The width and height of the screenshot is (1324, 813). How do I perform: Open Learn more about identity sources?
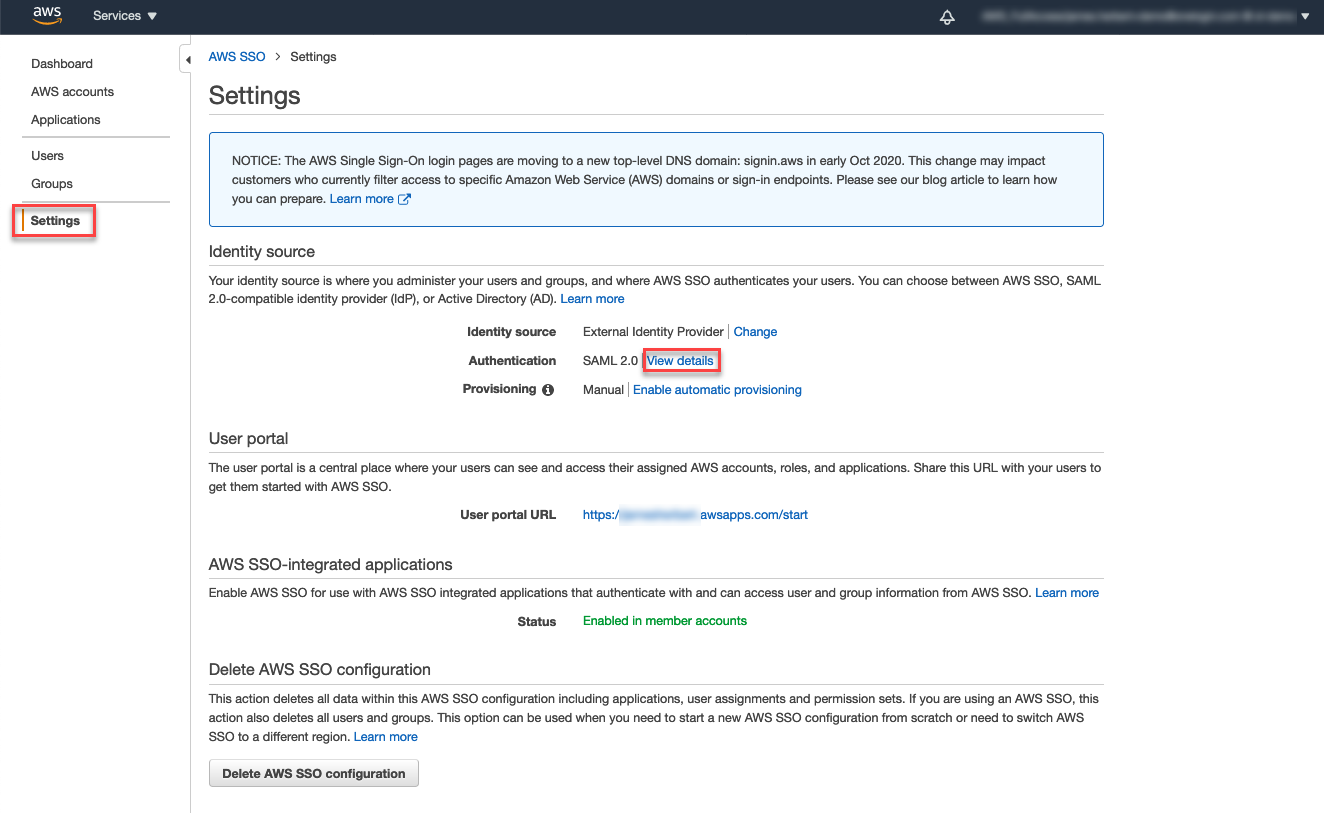[592, 298]
